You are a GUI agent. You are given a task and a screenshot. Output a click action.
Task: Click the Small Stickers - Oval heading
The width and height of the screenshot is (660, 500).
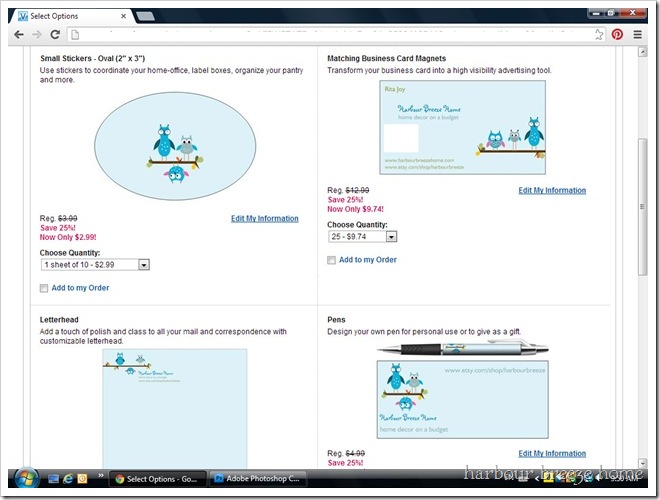pos(93,59)
